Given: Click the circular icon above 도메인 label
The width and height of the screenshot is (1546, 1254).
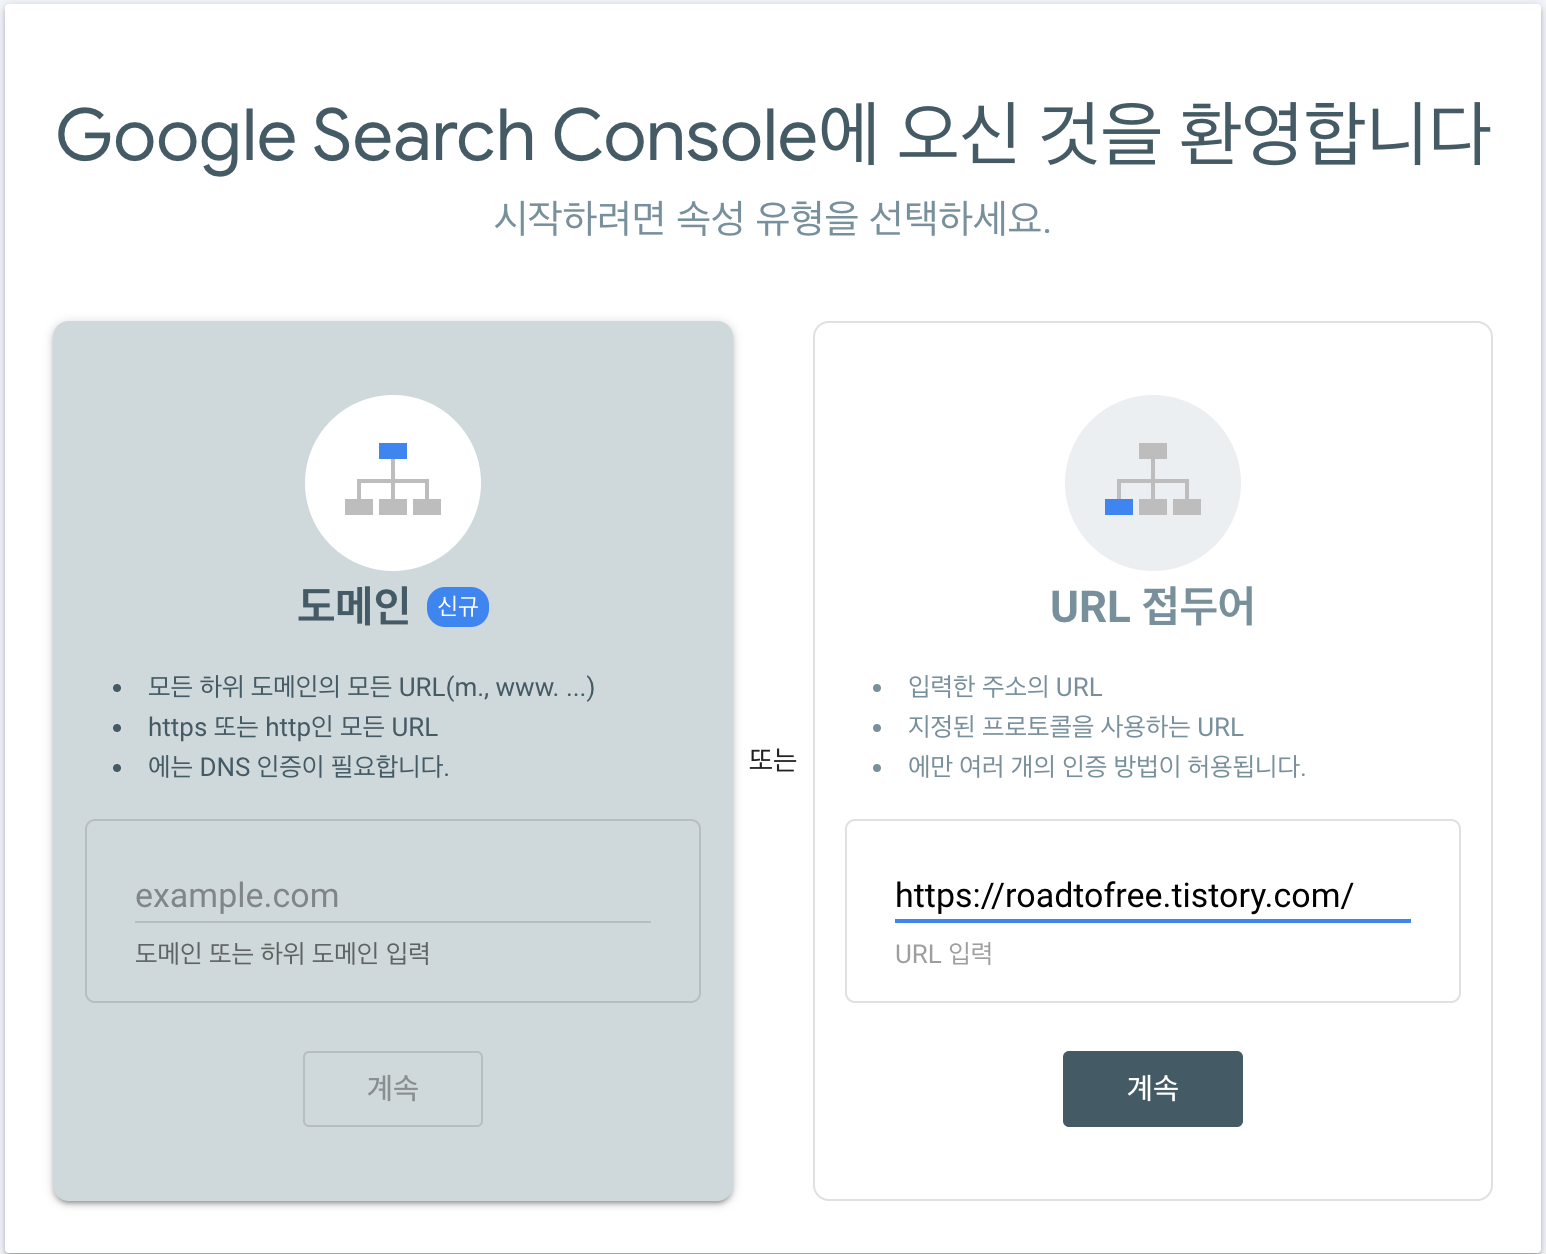Looking at the screenshot, I should (x=392, y=483).
